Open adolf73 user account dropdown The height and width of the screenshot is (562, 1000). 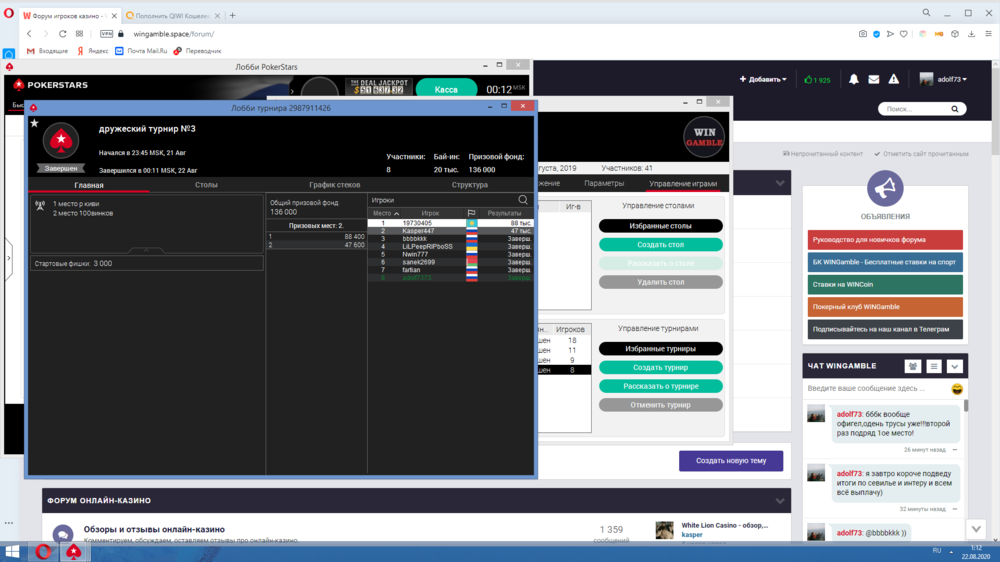click(x=943, y=79)
